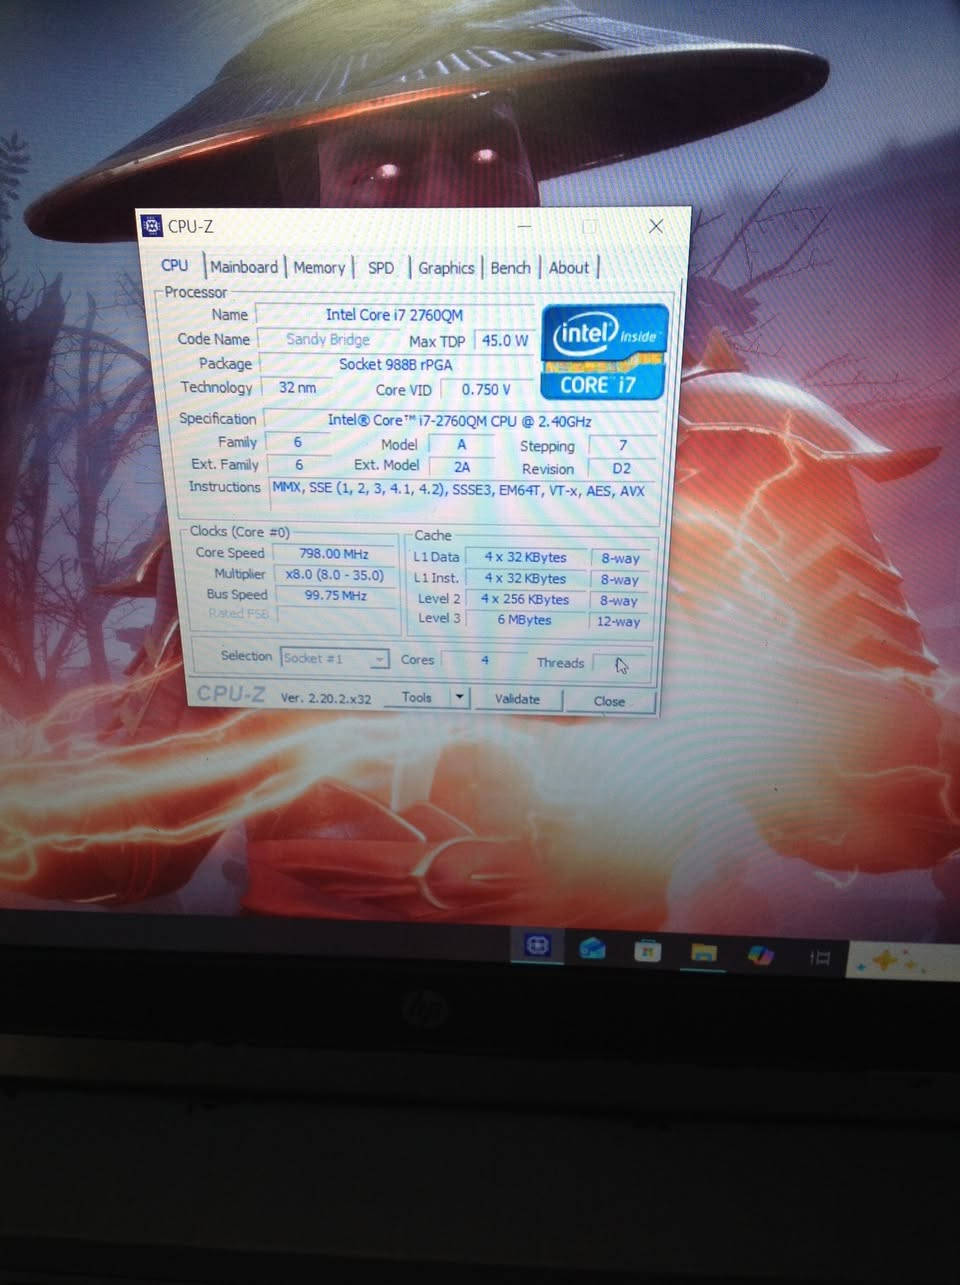The image size is (960, 1285).
Task: Click the Level 2 4 x 256 KBytes value
Action: [525, 599]
